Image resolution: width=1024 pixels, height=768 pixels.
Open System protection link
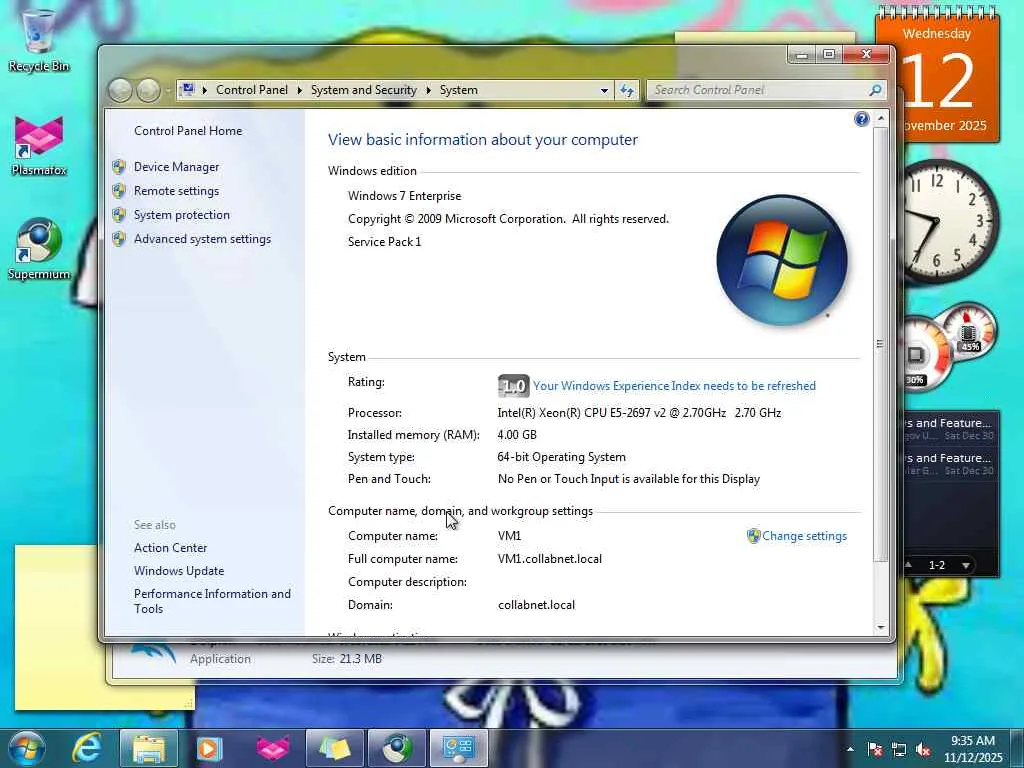point(182,215)
